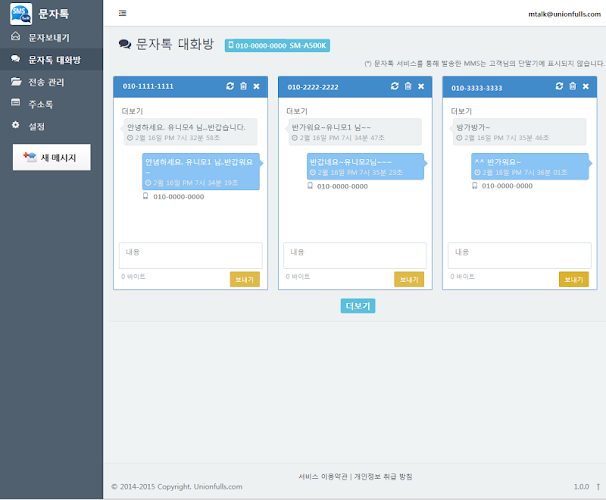The image size is (606, 500).
Task: Select 문자톡 대화방 sidebar item
Action: pos(51,60)
